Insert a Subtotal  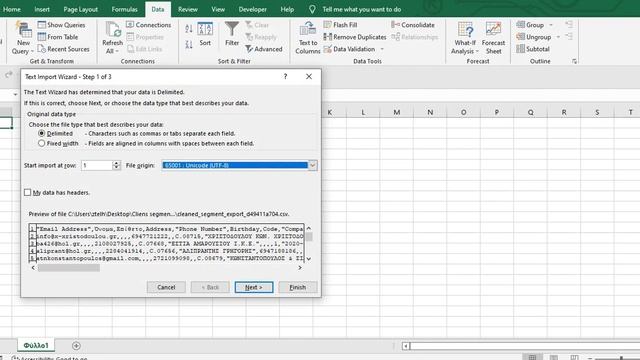[533, 49]
